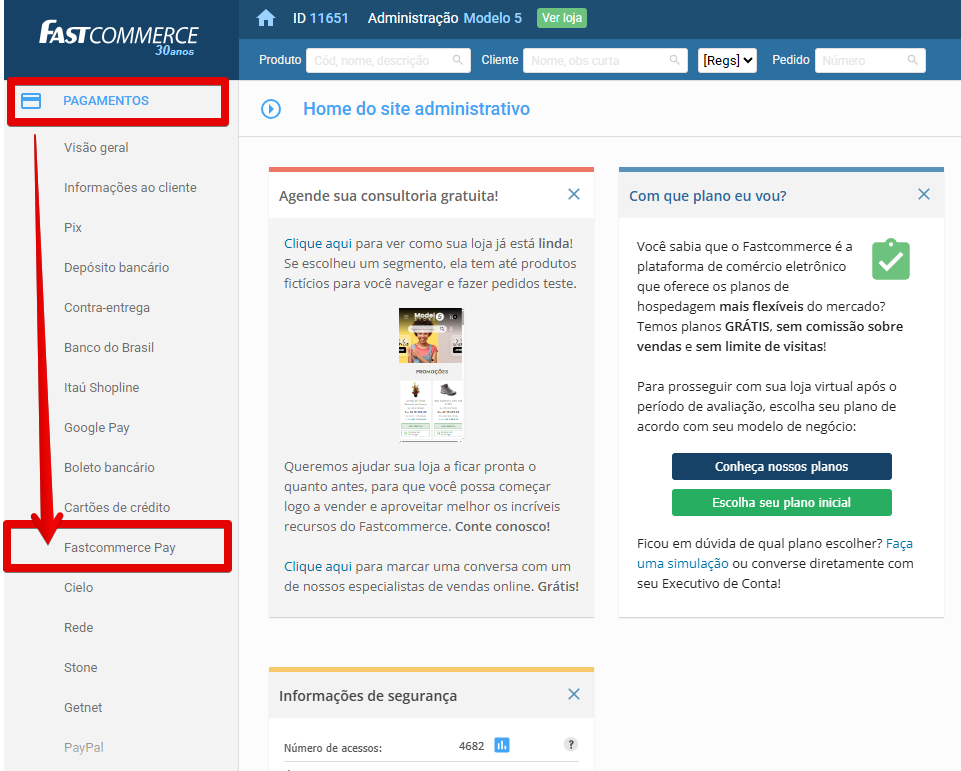Viewport: 961px width, 771px height.
Task: Click the home icon in top bar
Action: (x=266, y=18)
